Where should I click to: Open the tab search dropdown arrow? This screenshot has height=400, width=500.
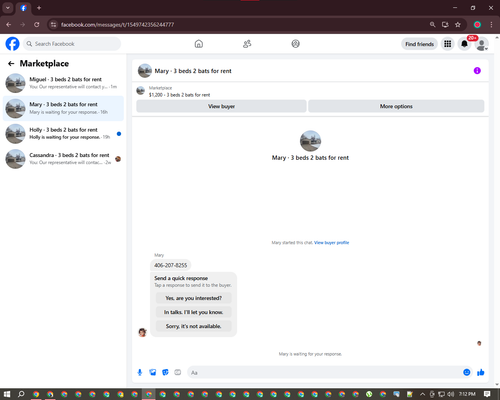point(8,8)
